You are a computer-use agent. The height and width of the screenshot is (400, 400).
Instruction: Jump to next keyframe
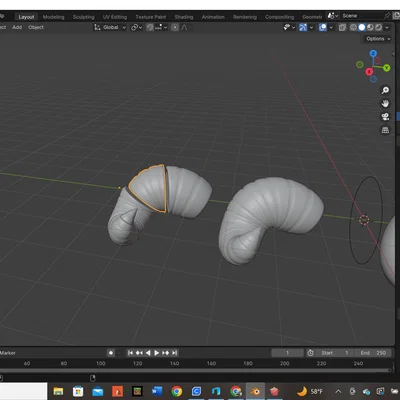tap(165, 353)
